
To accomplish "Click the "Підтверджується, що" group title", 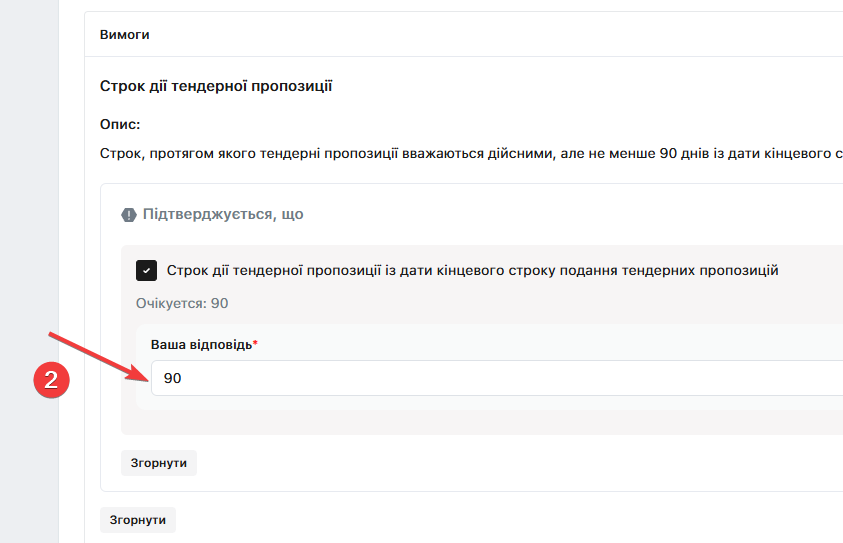I will 223,215.
